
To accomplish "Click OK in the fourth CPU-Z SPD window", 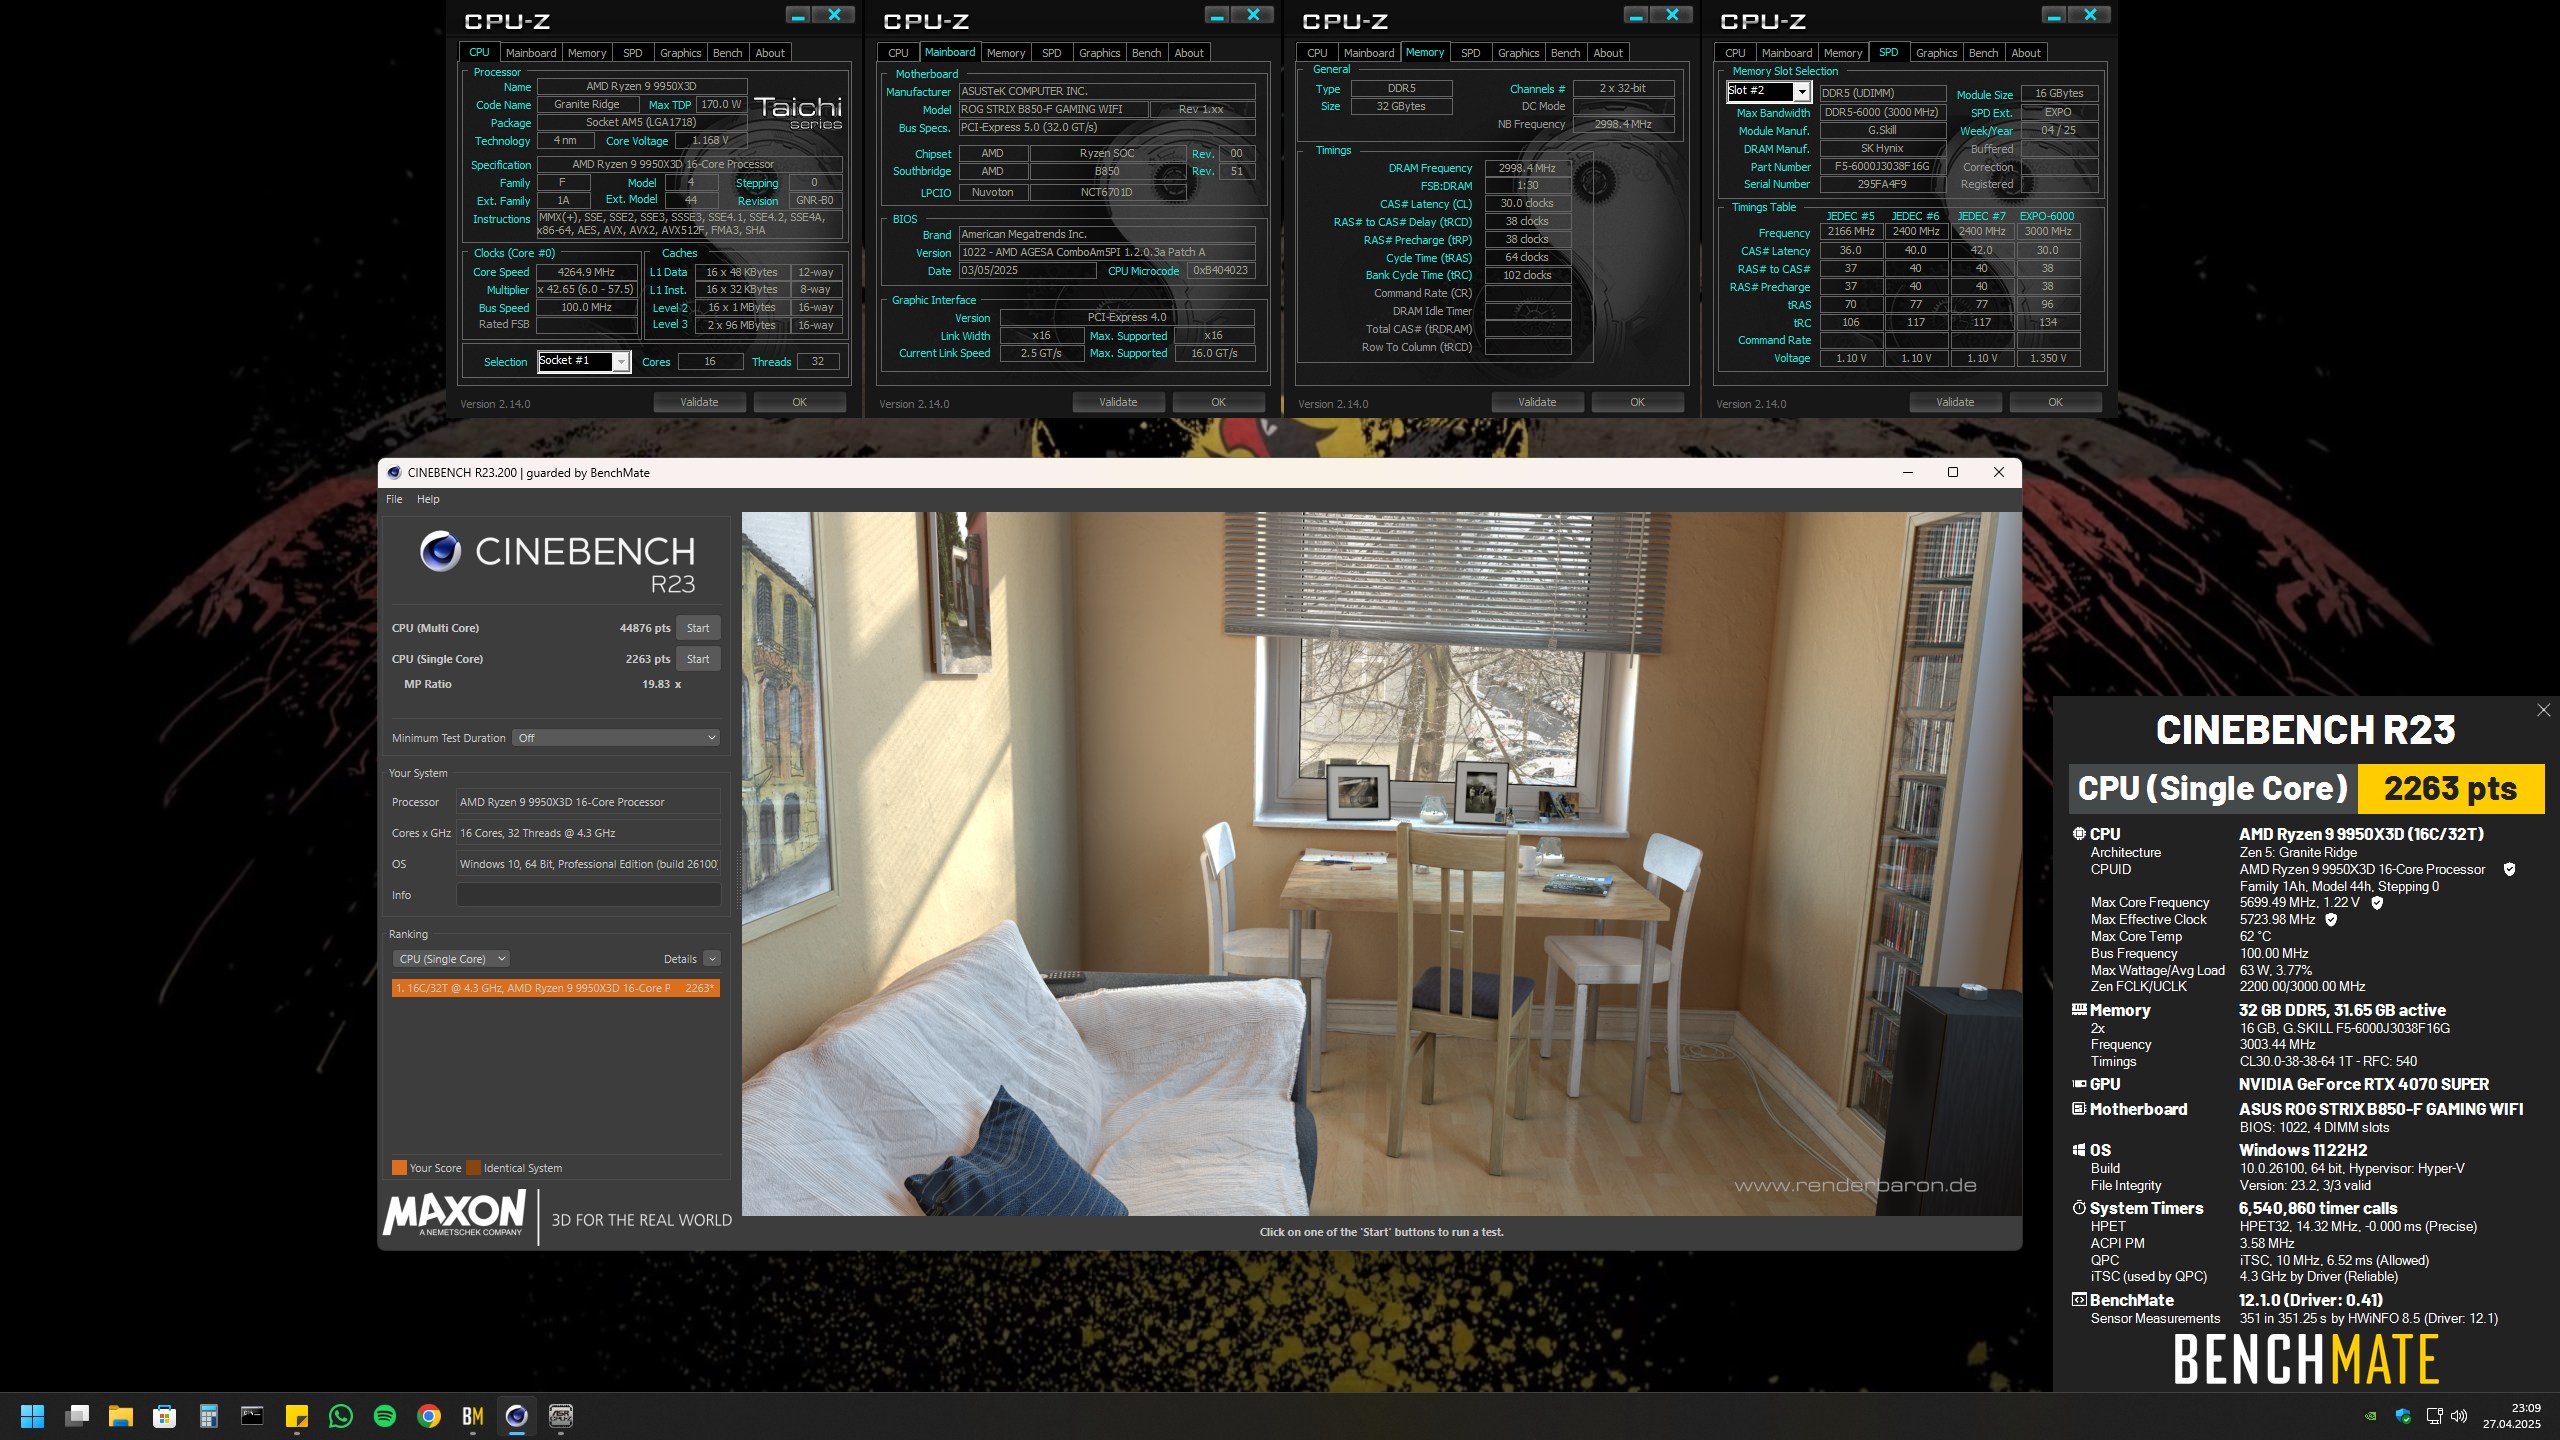I will [2055, 402].
